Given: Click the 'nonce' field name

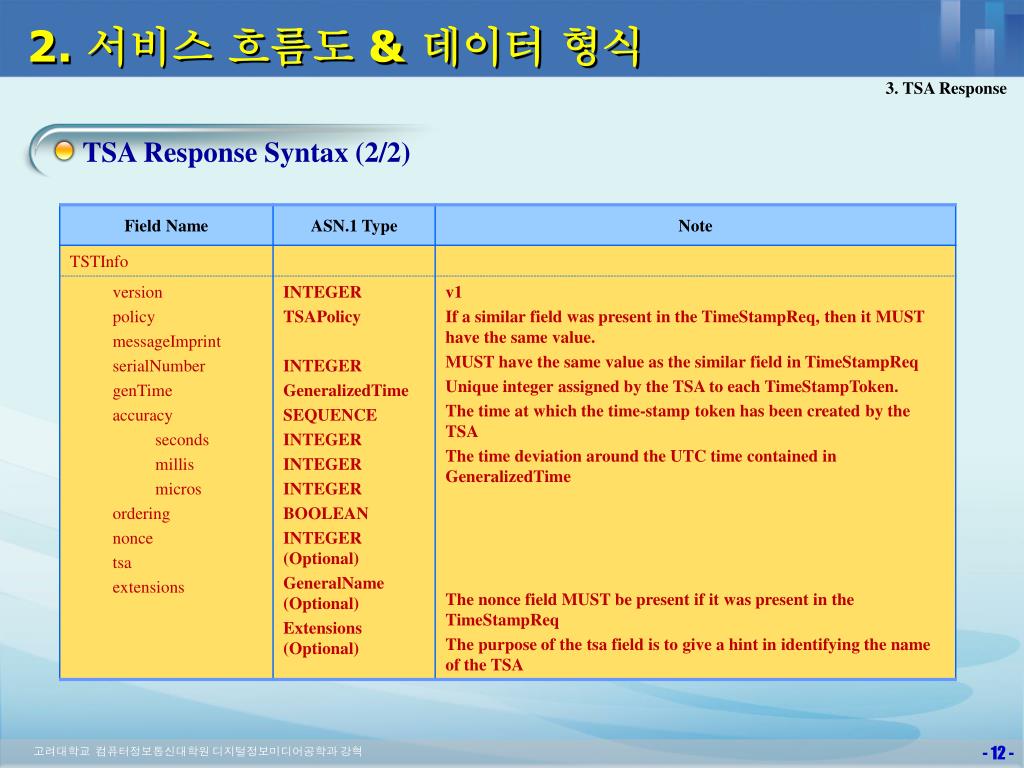Looking at the screenshot, I should (x=133, y=539).
